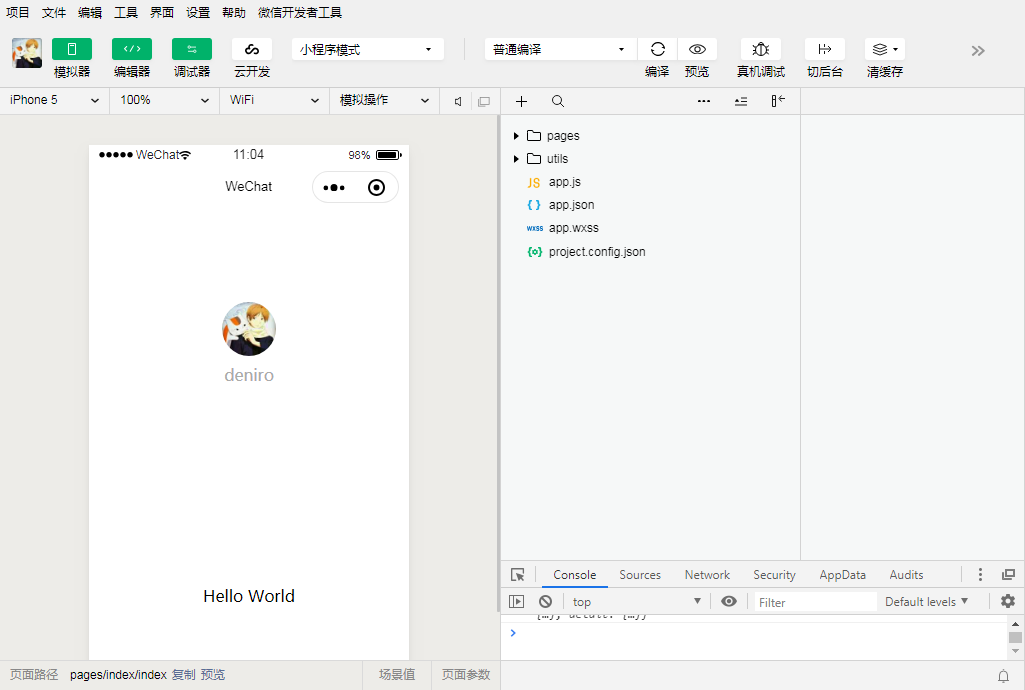Add a new file with plus icon
This screenshot has width=1025, height=690.
[x=521, y=101]
